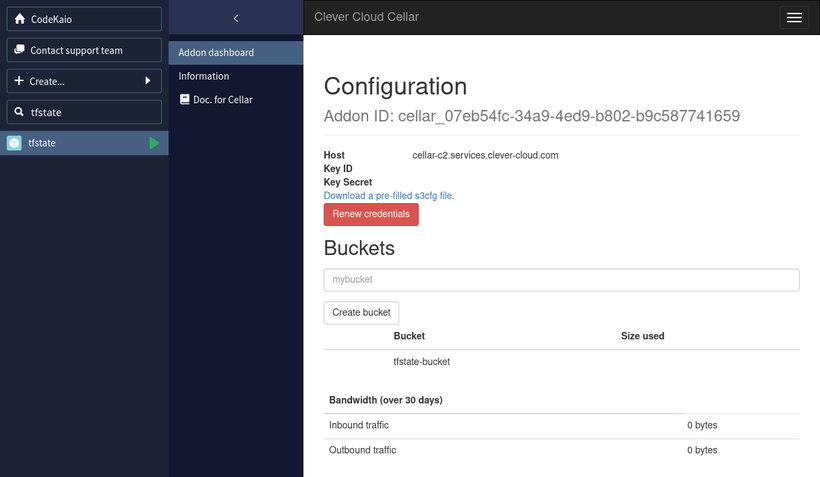The height and width of the screenshot is (477, 820).
Task: Focus the mybucket name input field
Action: pyautogui.click(x=561, y=280)
